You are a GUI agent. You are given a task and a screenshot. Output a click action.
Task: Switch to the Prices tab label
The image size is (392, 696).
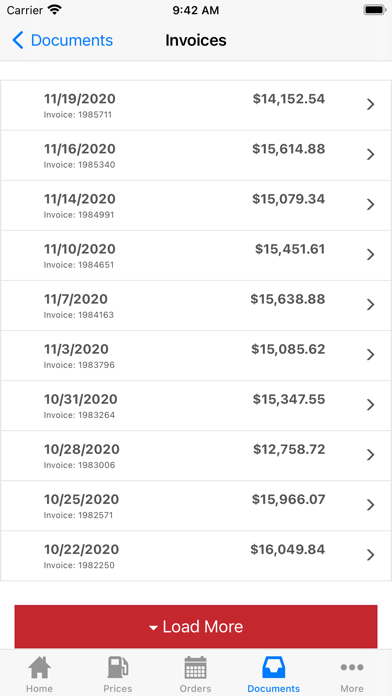(118, 688)
